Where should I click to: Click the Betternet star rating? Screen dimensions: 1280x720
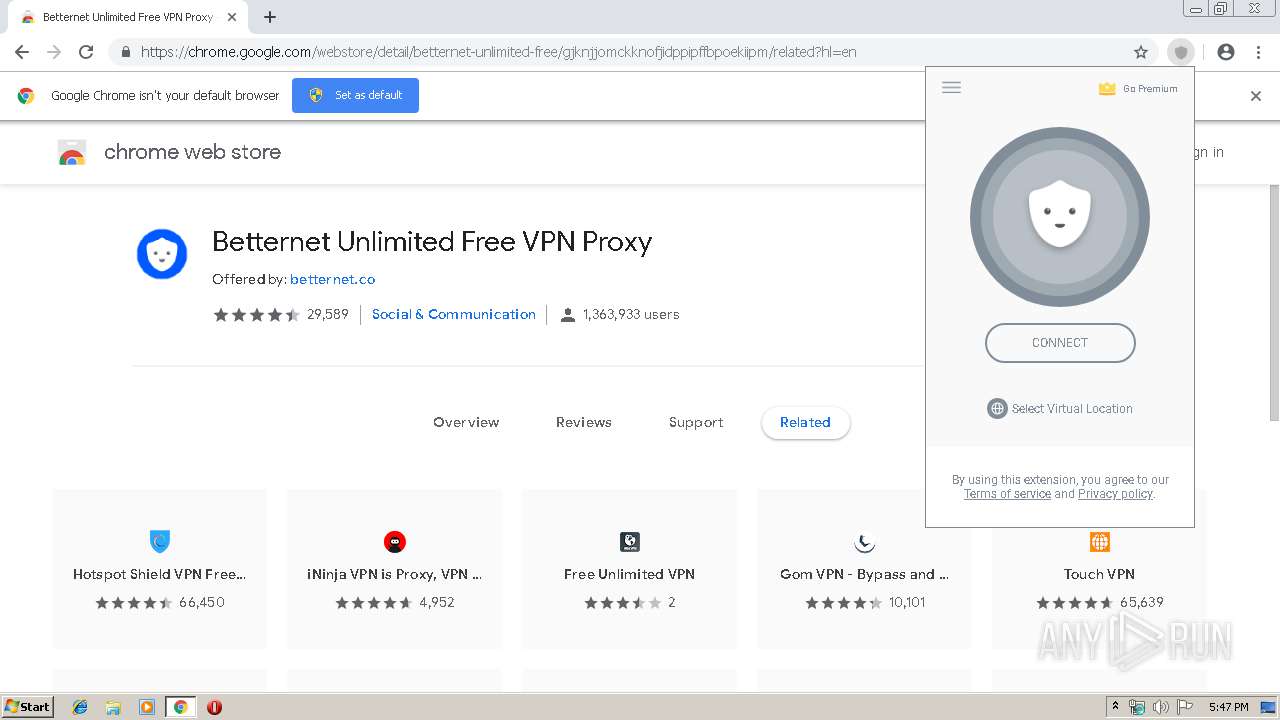coord(256,314)
